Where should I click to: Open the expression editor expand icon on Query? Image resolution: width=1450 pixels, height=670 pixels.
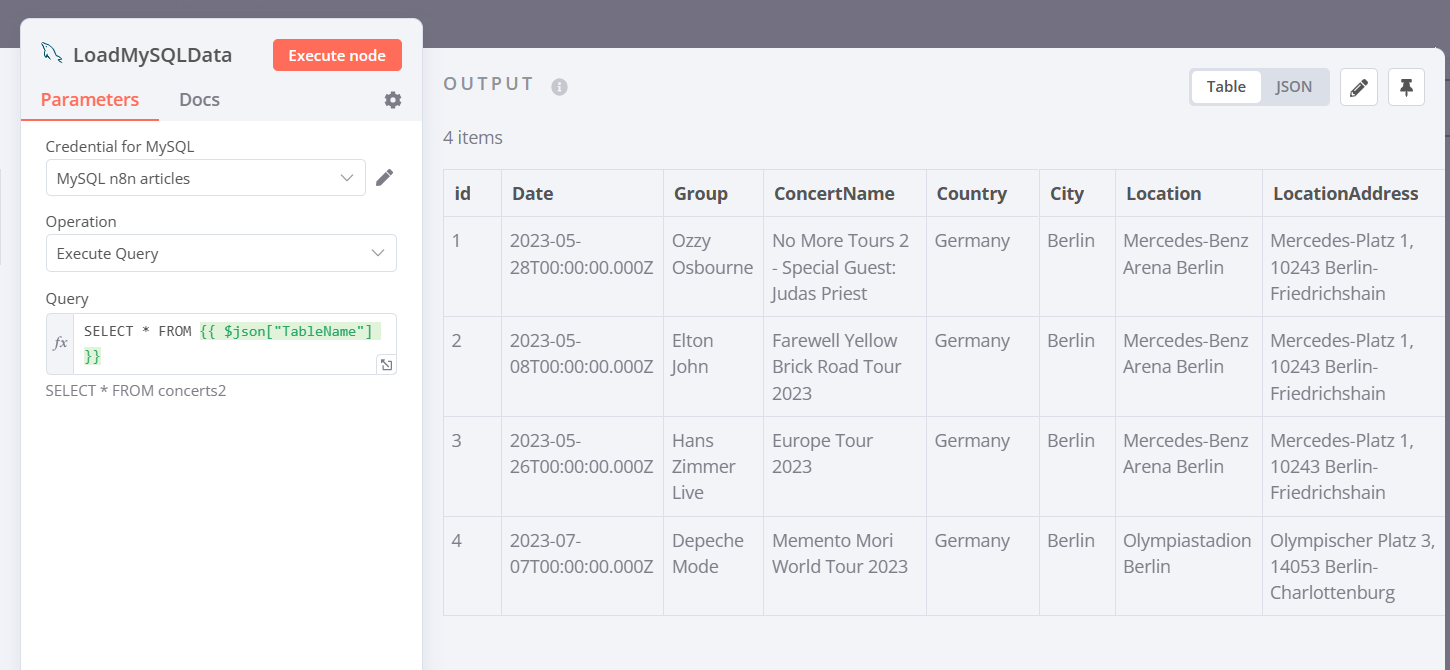(387, 364)
